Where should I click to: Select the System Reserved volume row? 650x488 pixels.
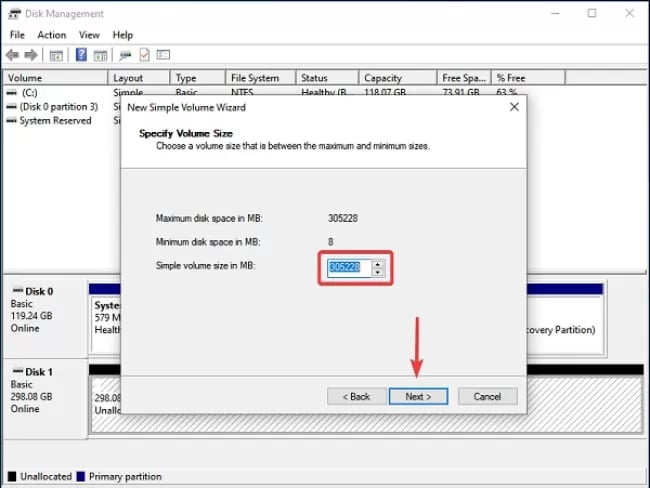[x=55, y=121]
